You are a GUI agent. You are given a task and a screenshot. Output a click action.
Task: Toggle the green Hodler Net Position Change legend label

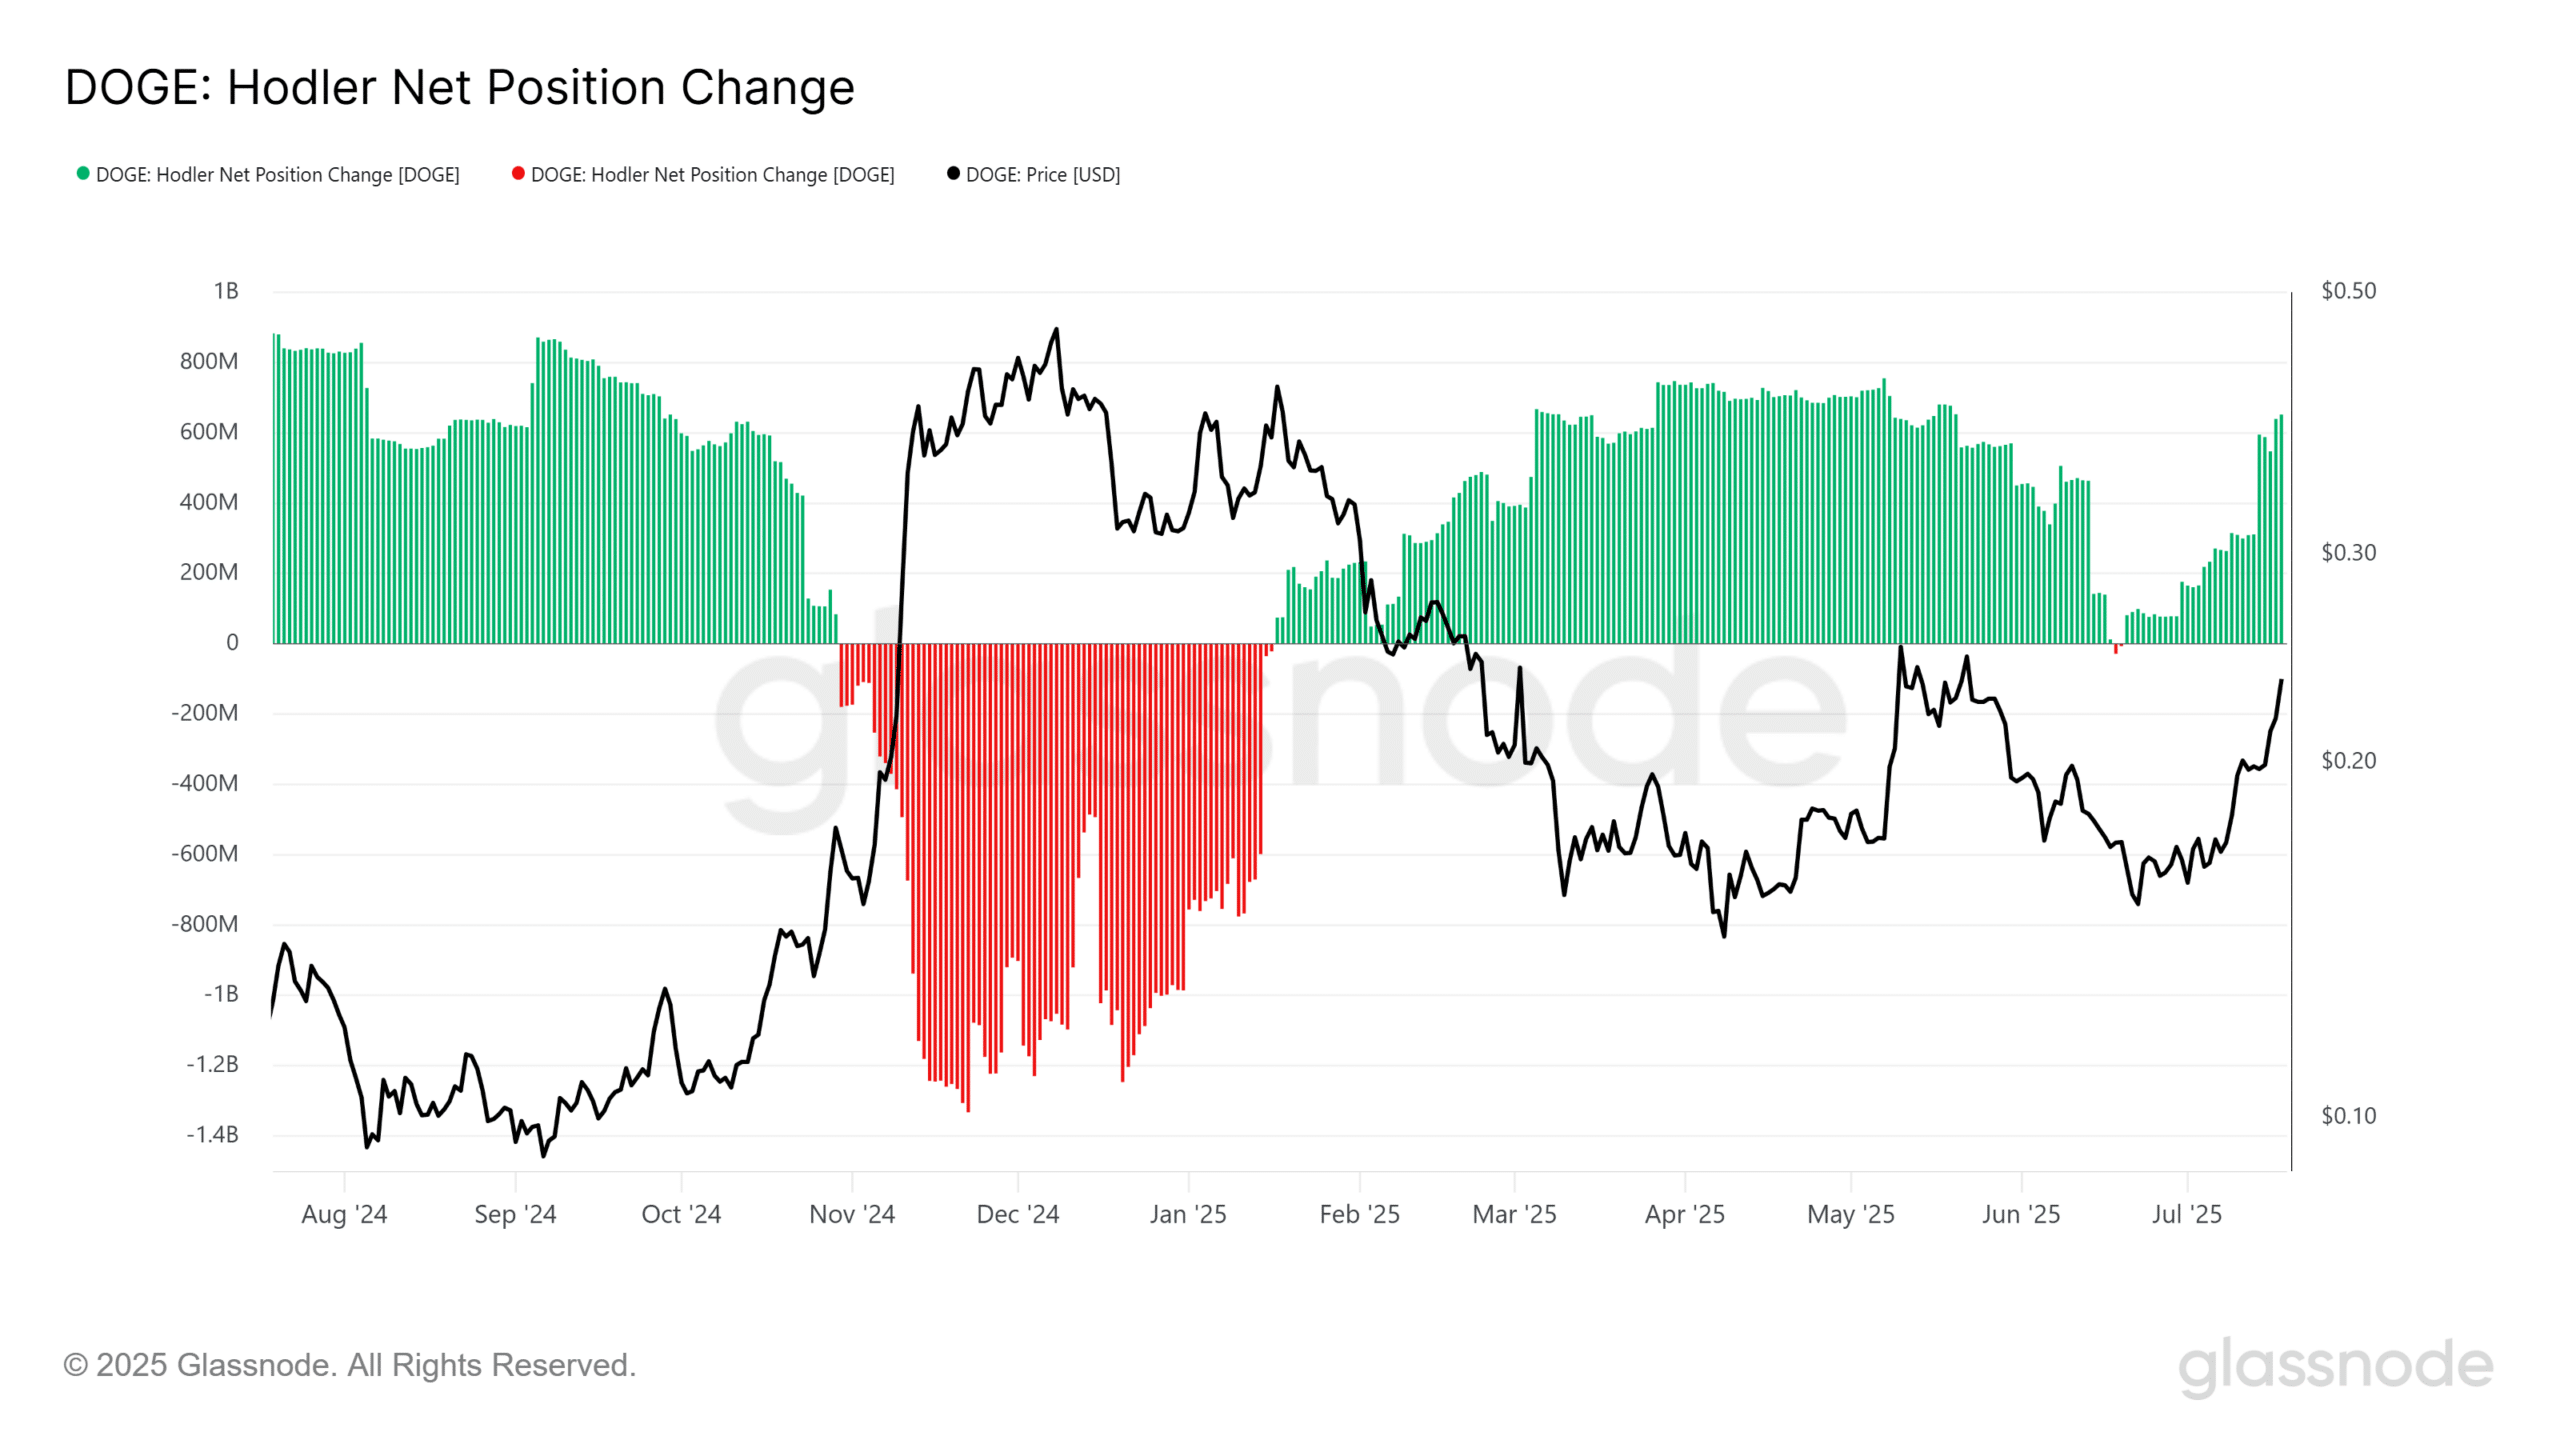click(277, 175)
